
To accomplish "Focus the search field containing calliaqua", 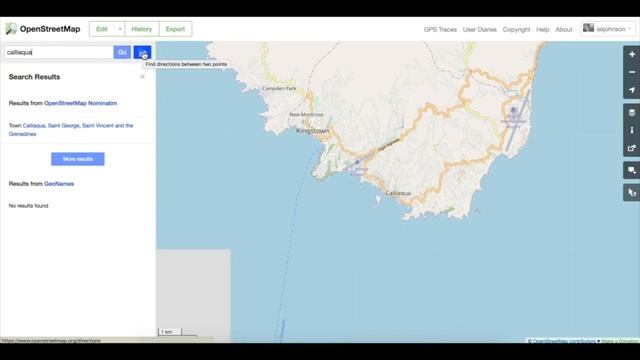I will [x=59, y=52].
